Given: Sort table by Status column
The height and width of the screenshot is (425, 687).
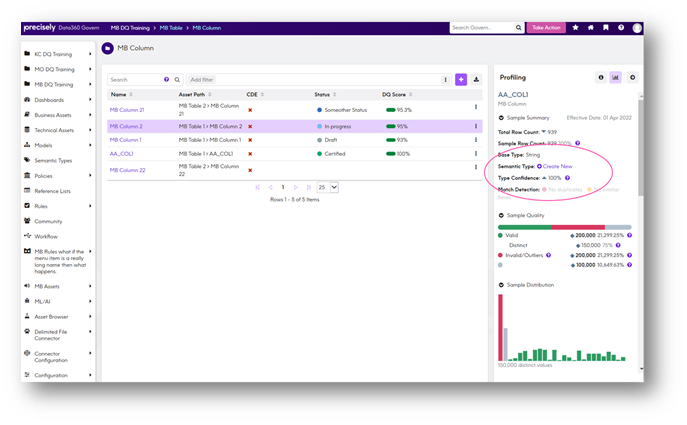Looking at the screenshot, I should coord(325,95).
